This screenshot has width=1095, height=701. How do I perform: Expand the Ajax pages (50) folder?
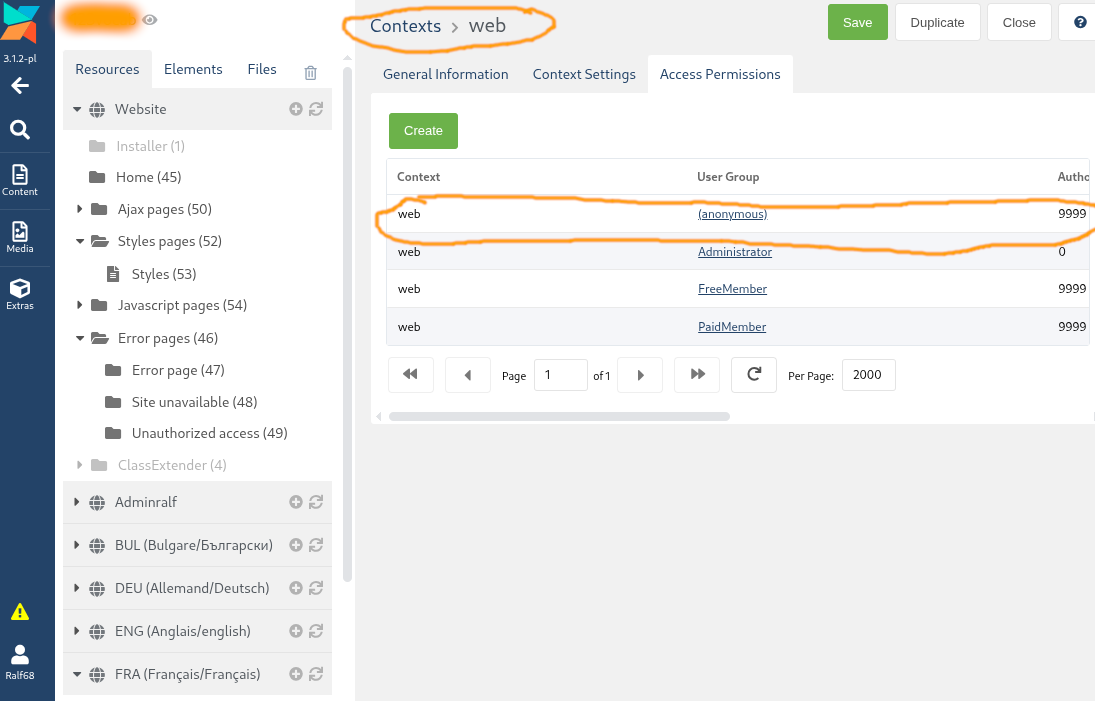click(80, 209)
